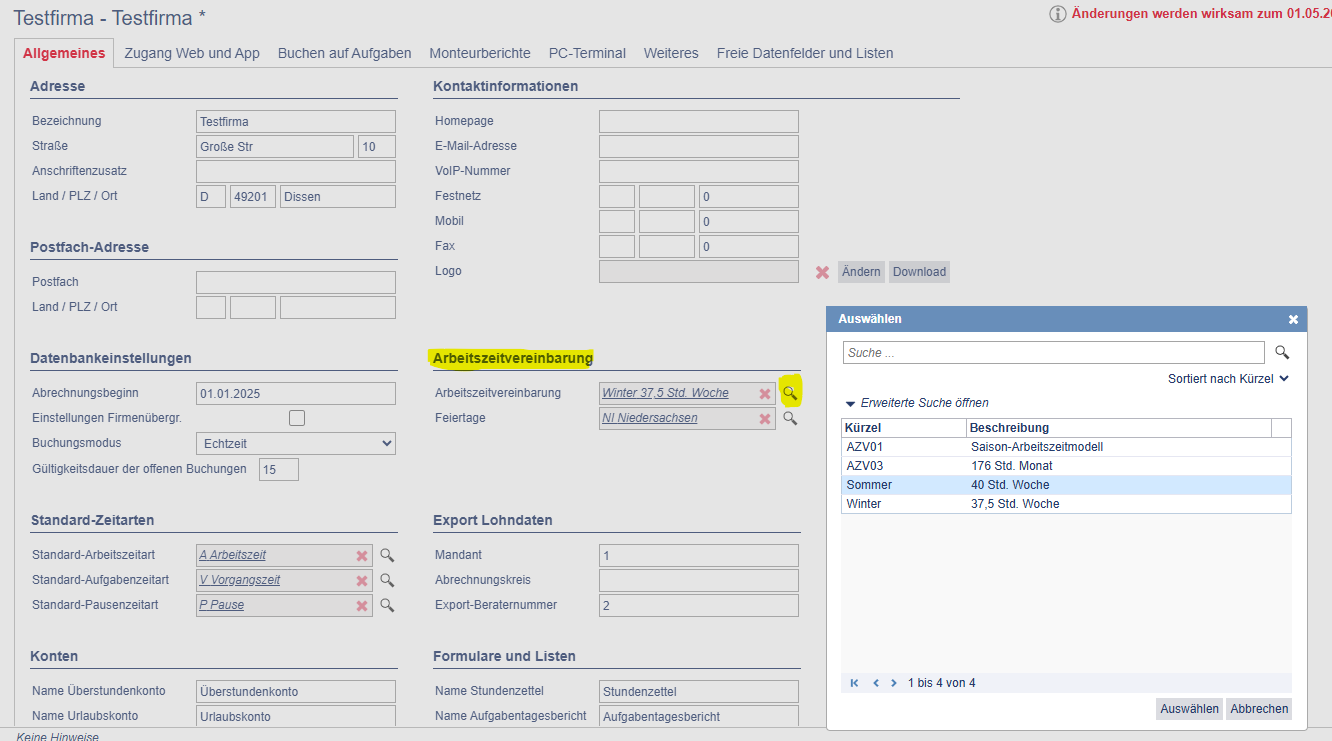Click house number field containing 10
Screen dimensions: 1332x741
pyautogui.click(x=377, y=147)
